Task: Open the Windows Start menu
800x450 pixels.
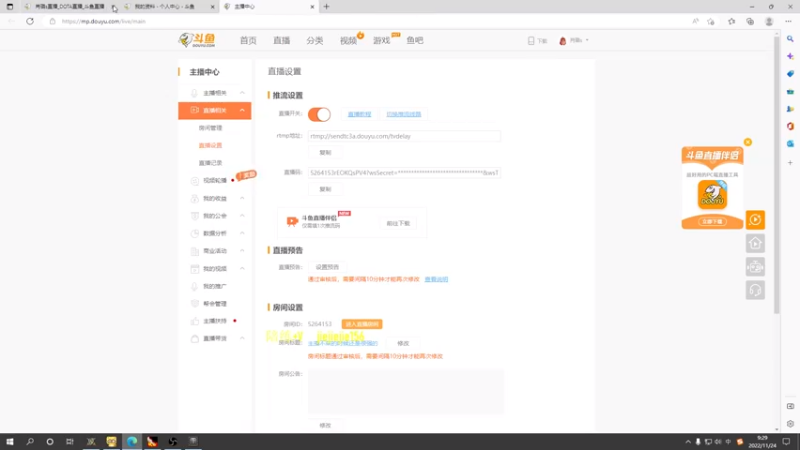Action: tap(10, 442)
